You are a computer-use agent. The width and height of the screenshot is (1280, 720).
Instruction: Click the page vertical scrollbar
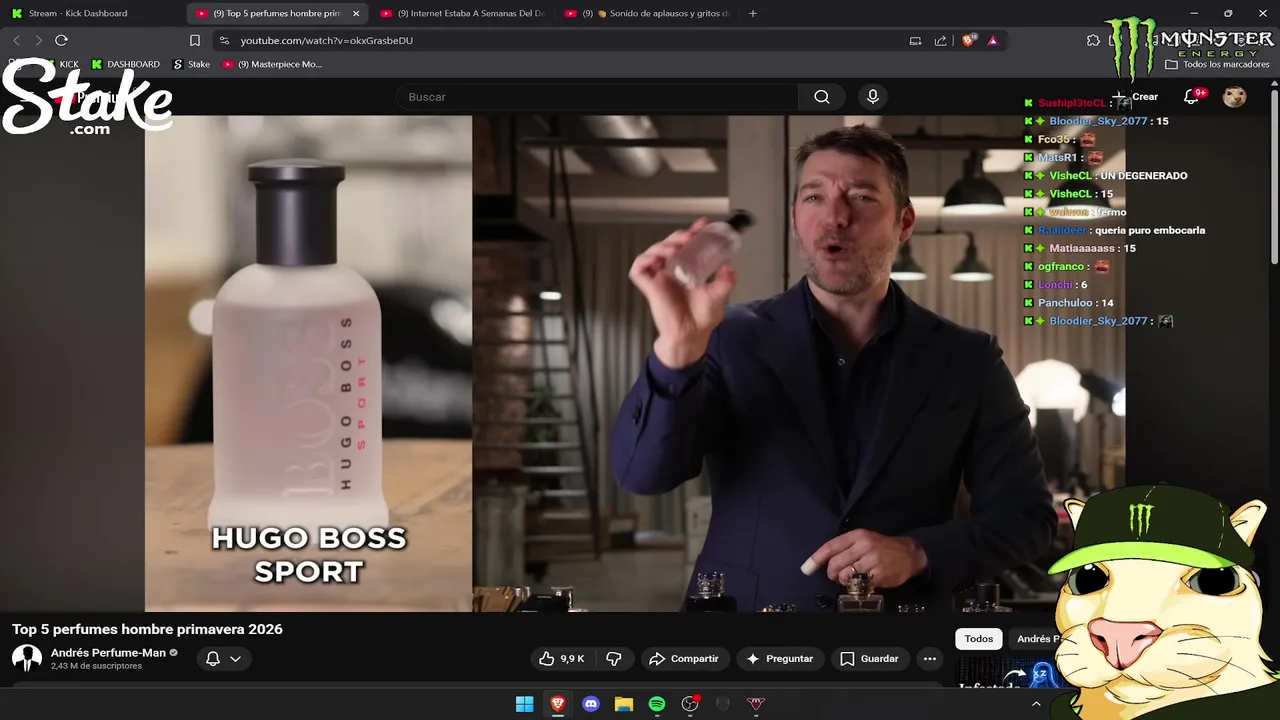1274,177
